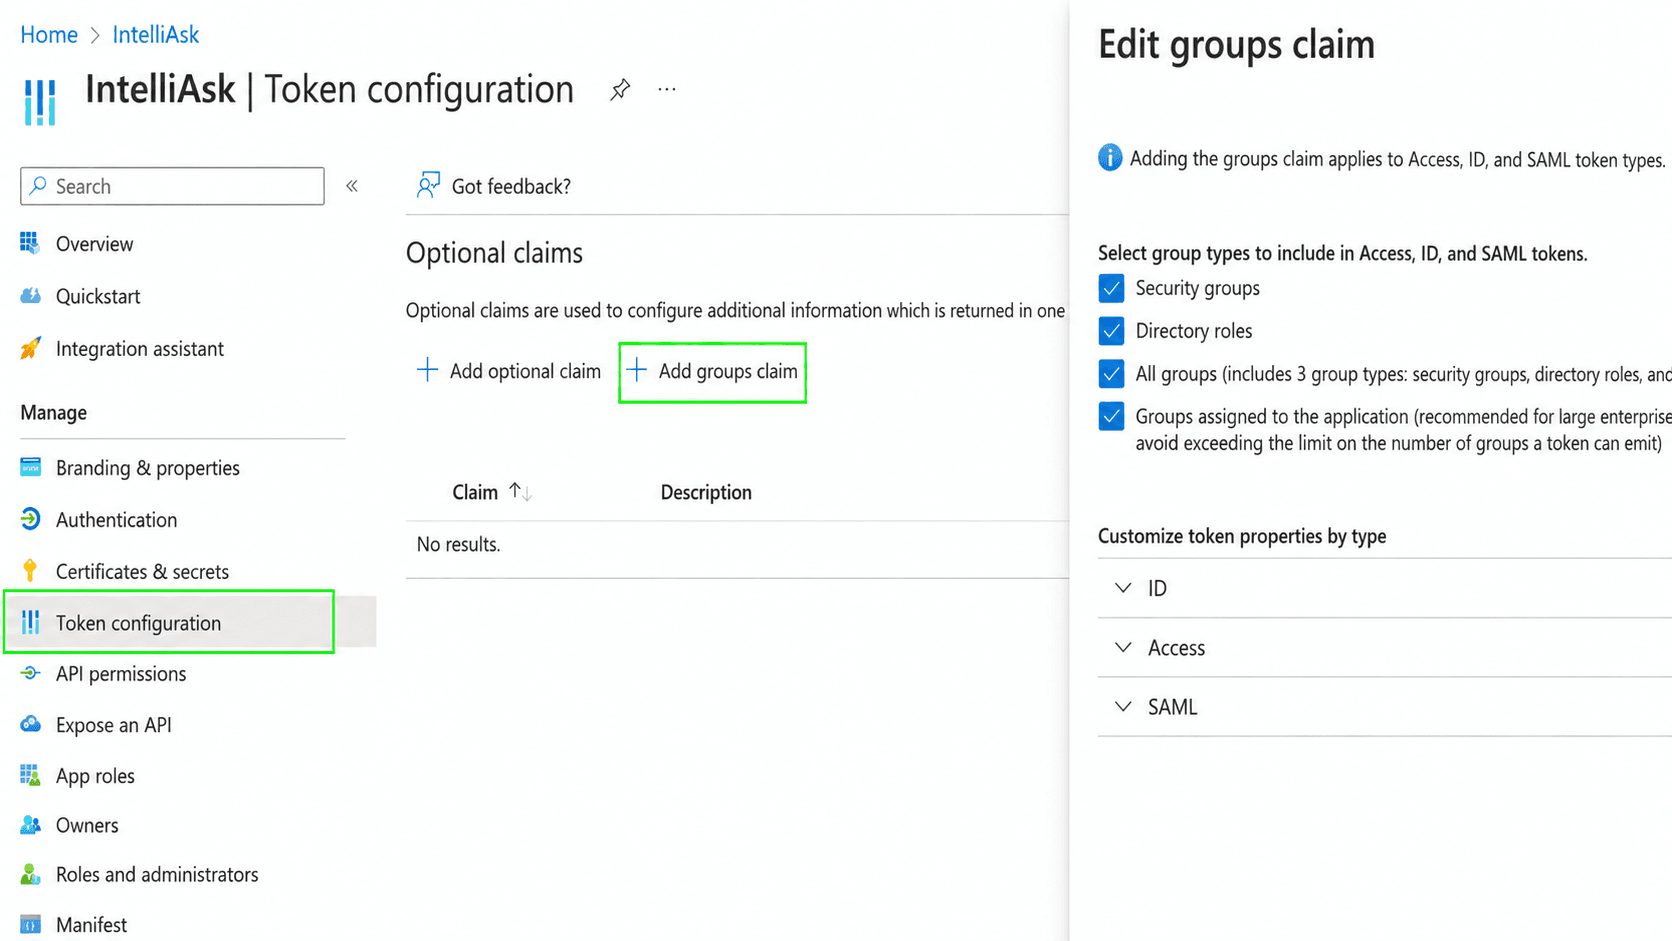Open Integration assistant in sidebar
The image size is (1672, 941).
pos(140,349)
